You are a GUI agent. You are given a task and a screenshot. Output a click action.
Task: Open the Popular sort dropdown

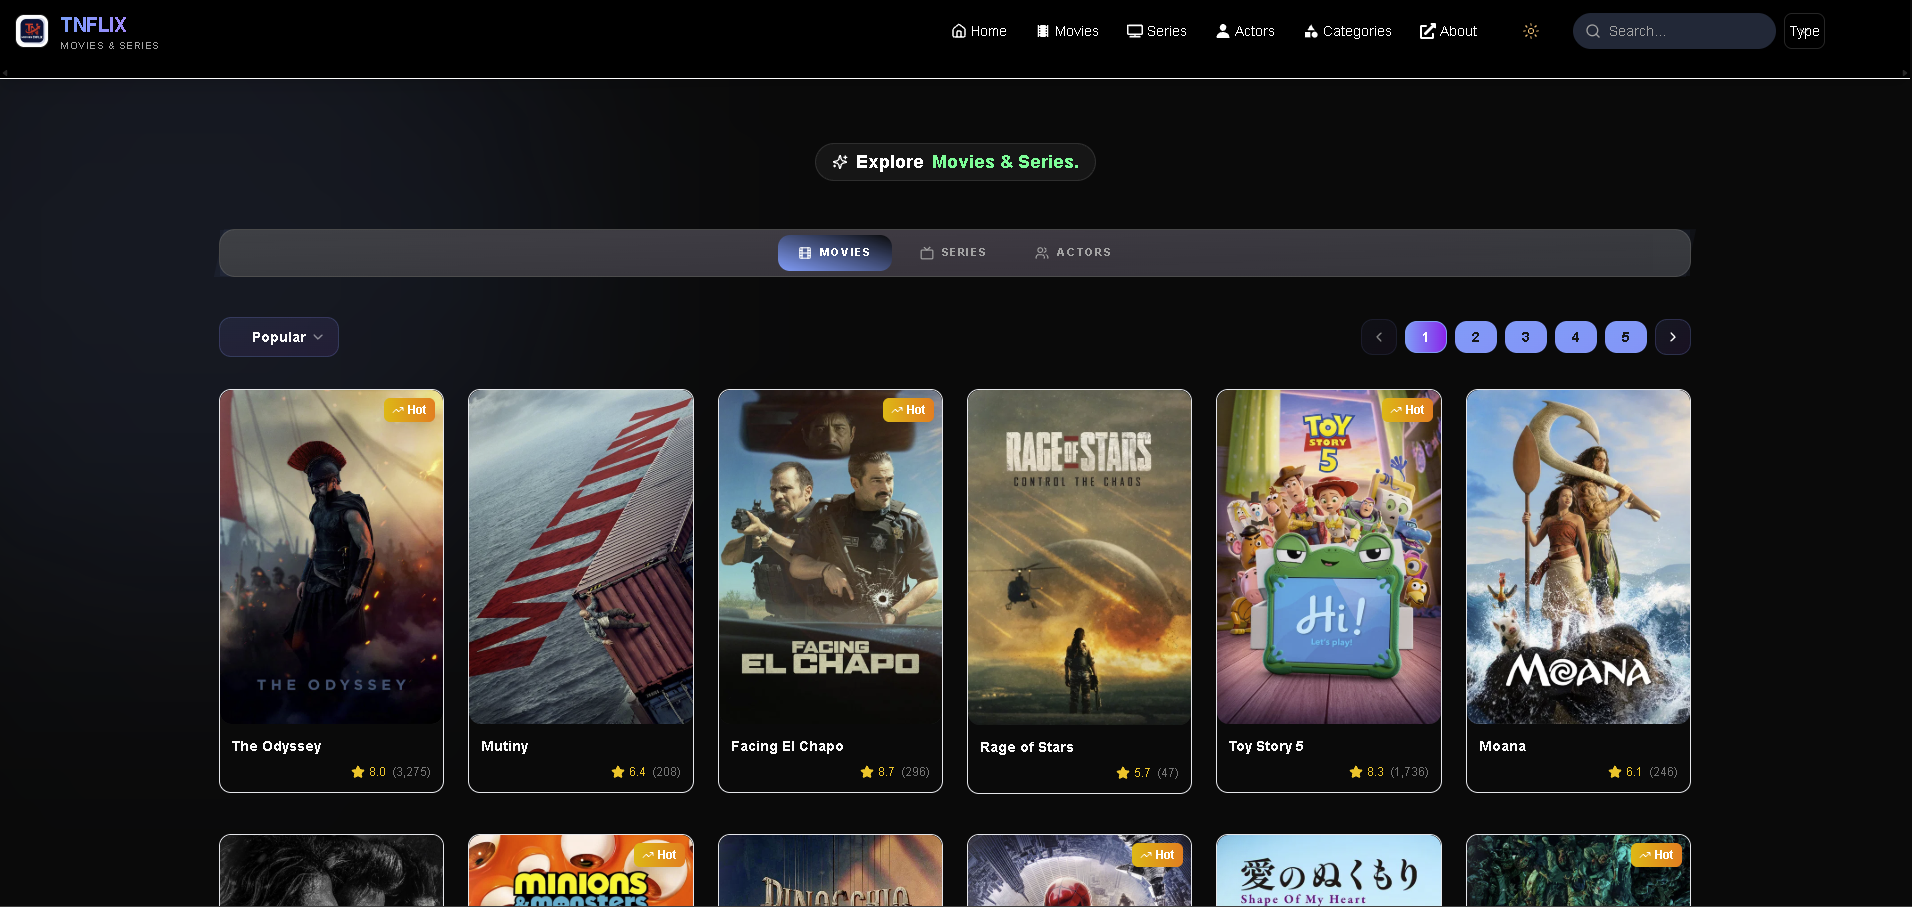(279, 337)
